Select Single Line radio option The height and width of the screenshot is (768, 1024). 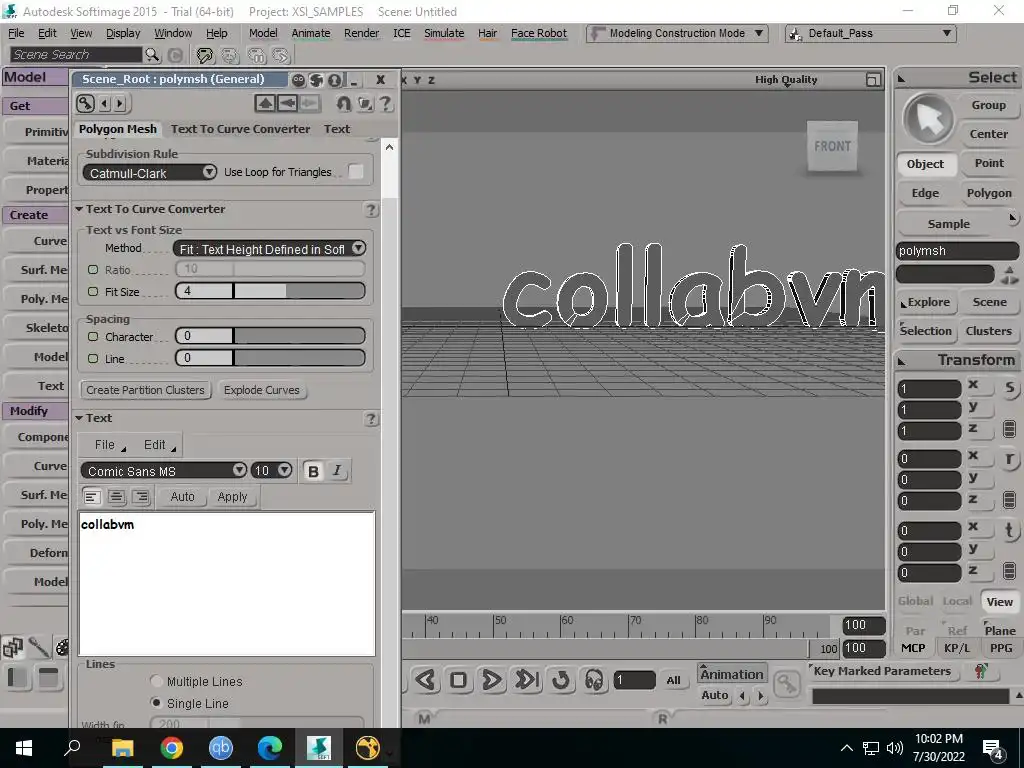[x=156, y=703]
